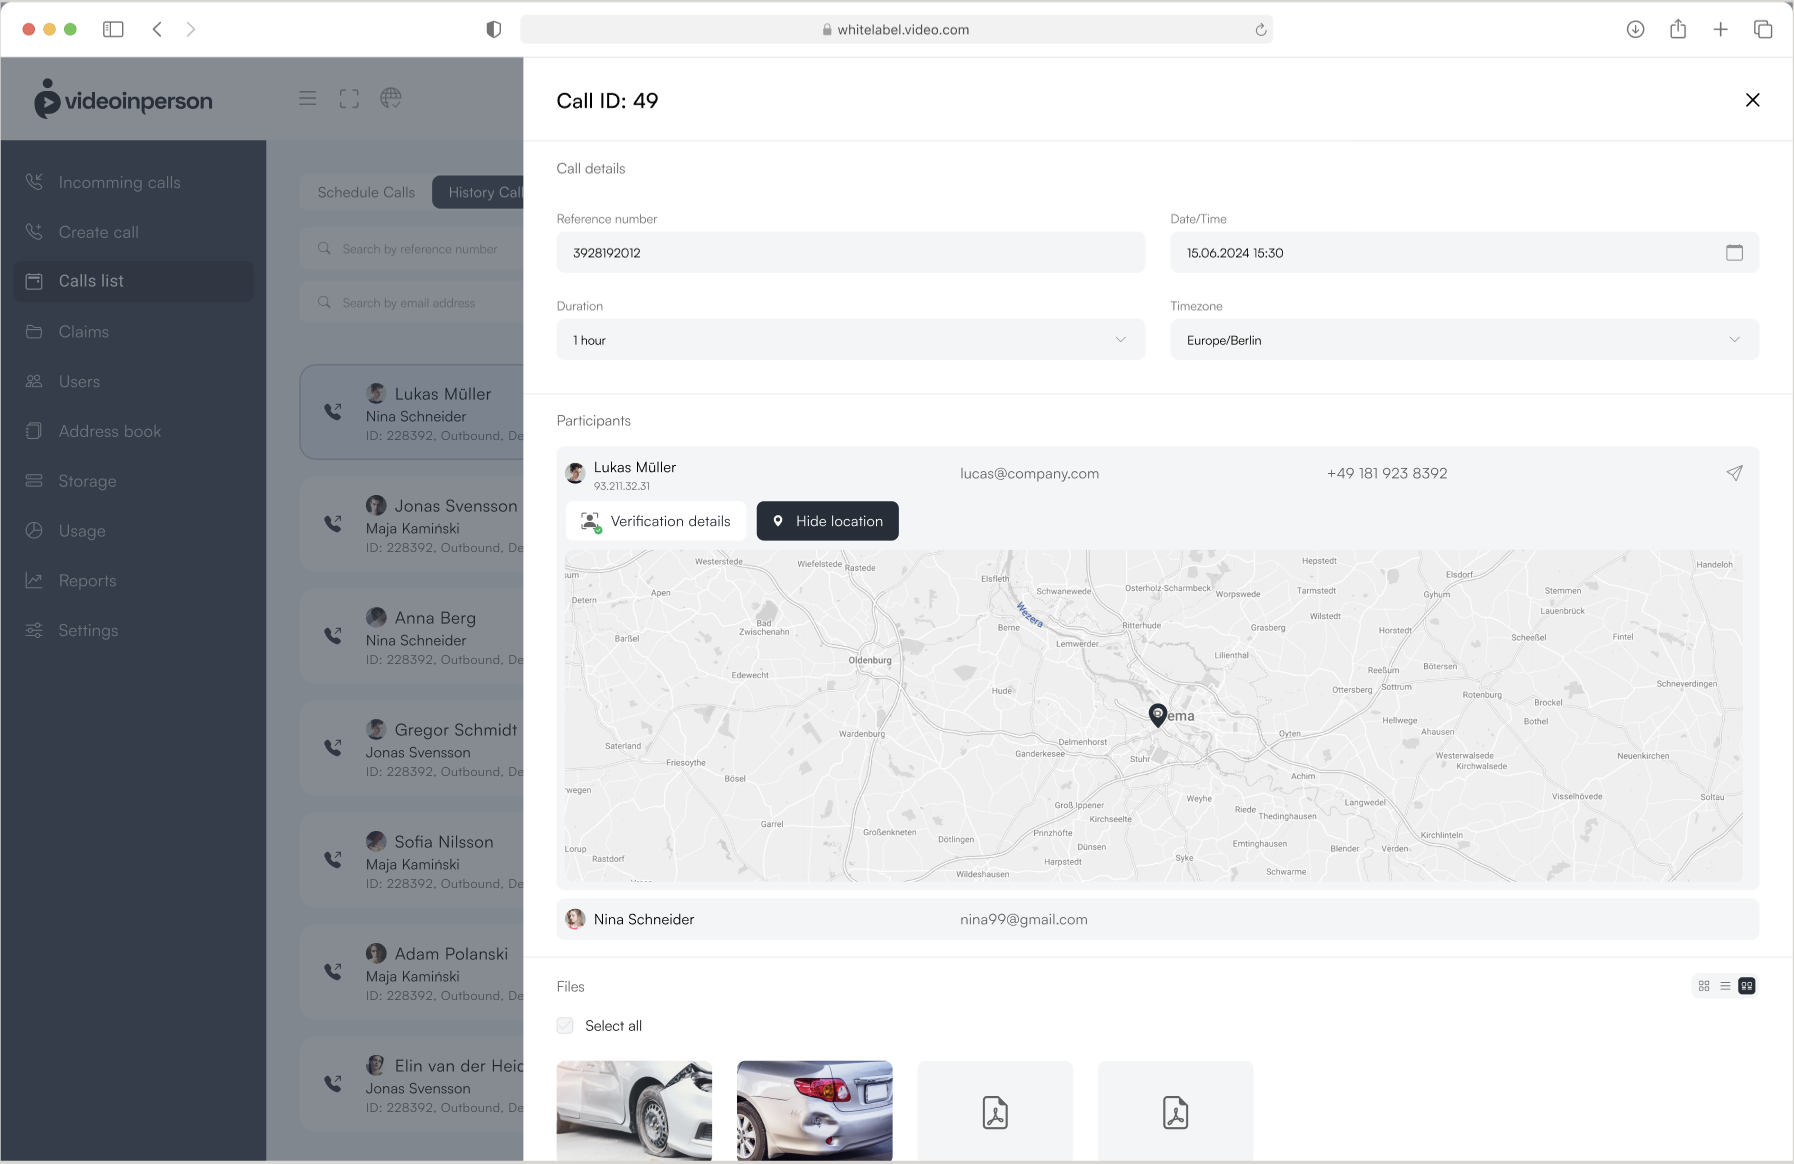
Task: Select Elin van der Heid call entry
Action: point(412,1084)
